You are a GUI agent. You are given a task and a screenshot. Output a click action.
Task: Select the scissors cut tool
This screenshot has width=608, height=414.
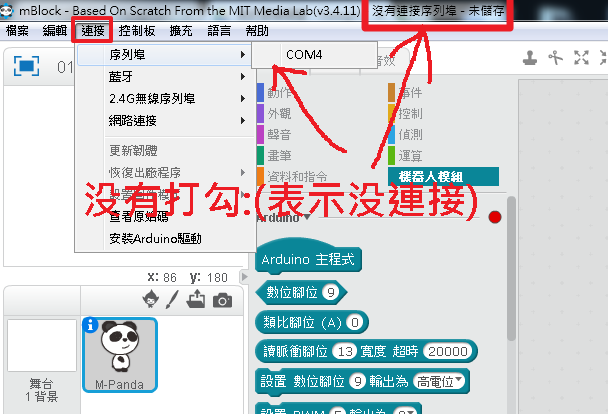pos(555,58)
